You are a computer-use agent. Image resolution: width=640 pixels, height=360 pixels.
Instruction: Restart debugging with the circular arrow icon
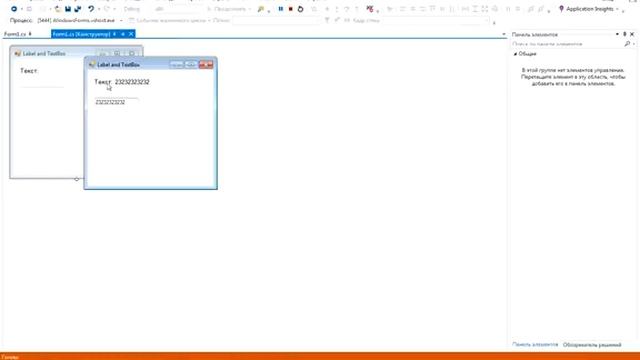[300, 9]
